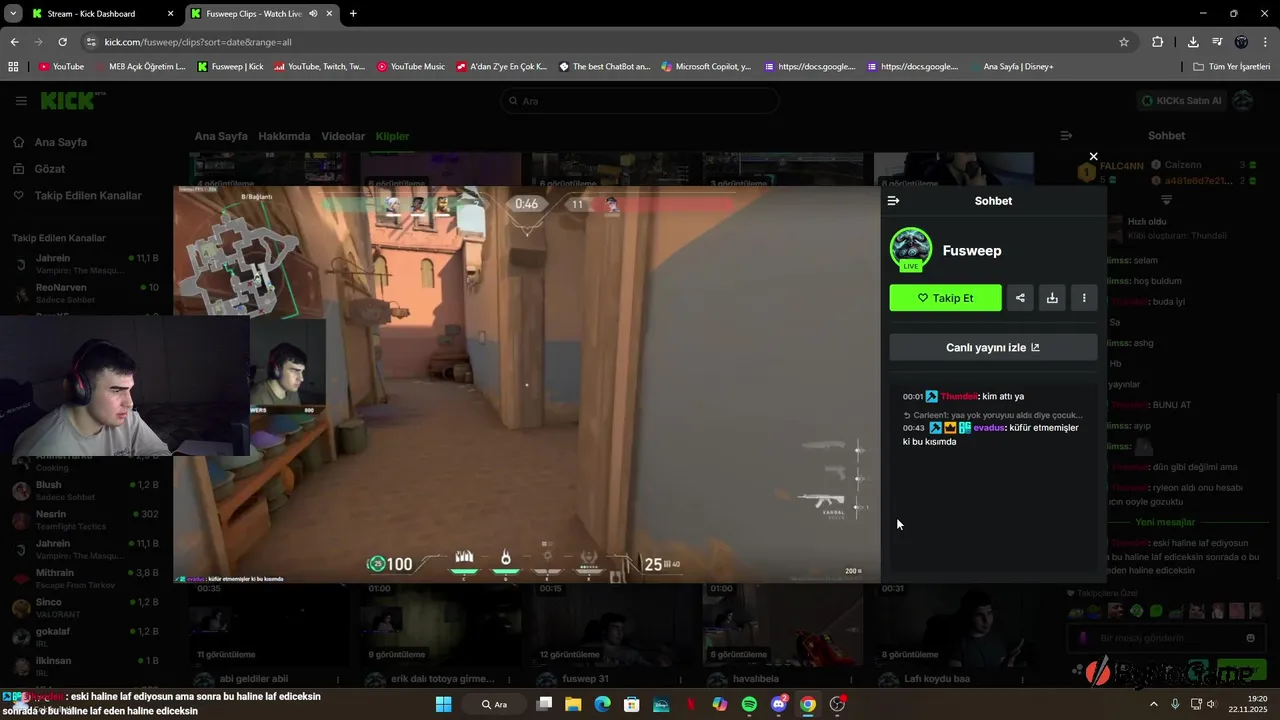Image resolution: width=1280 pixels, height=720 pixels.
Task: Open the Mithrain channel in the sidebar
Action: 85,579
